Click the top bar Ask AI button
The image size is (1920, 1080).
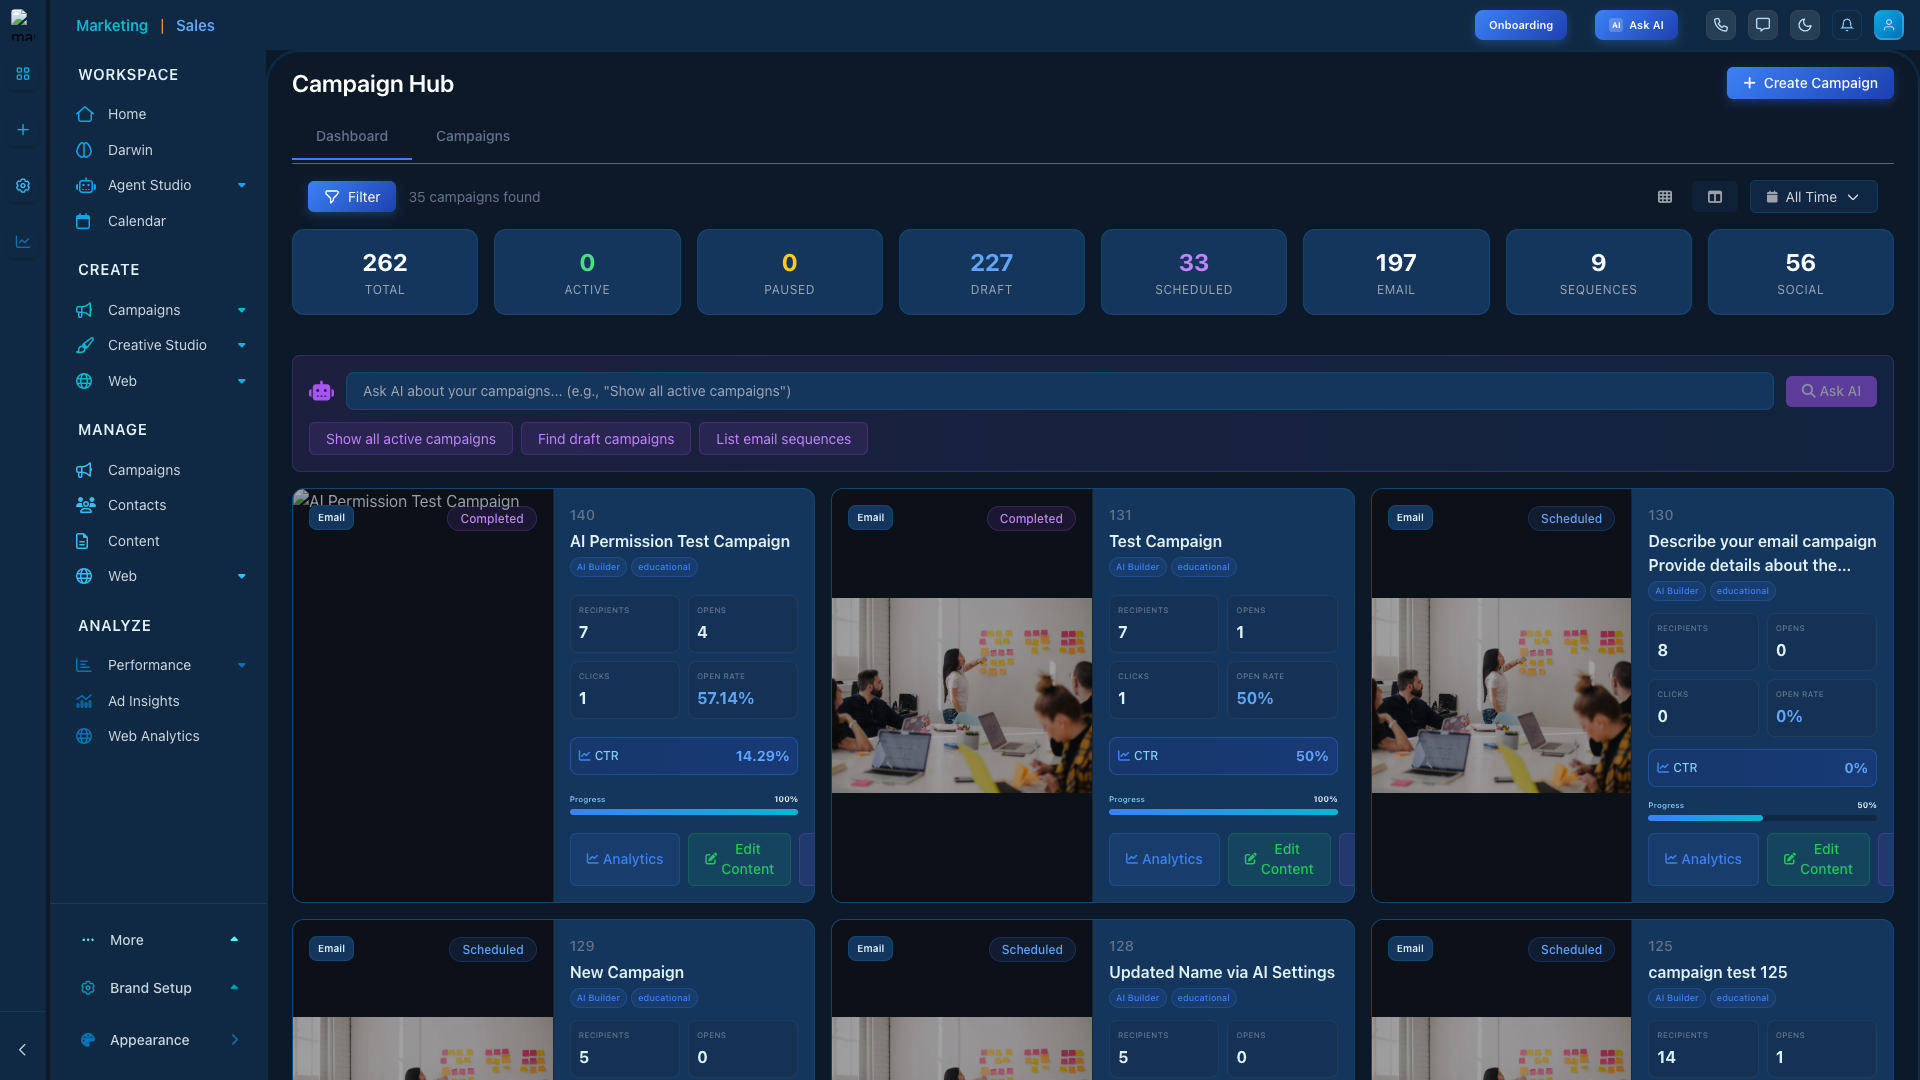pos(1636,25)
